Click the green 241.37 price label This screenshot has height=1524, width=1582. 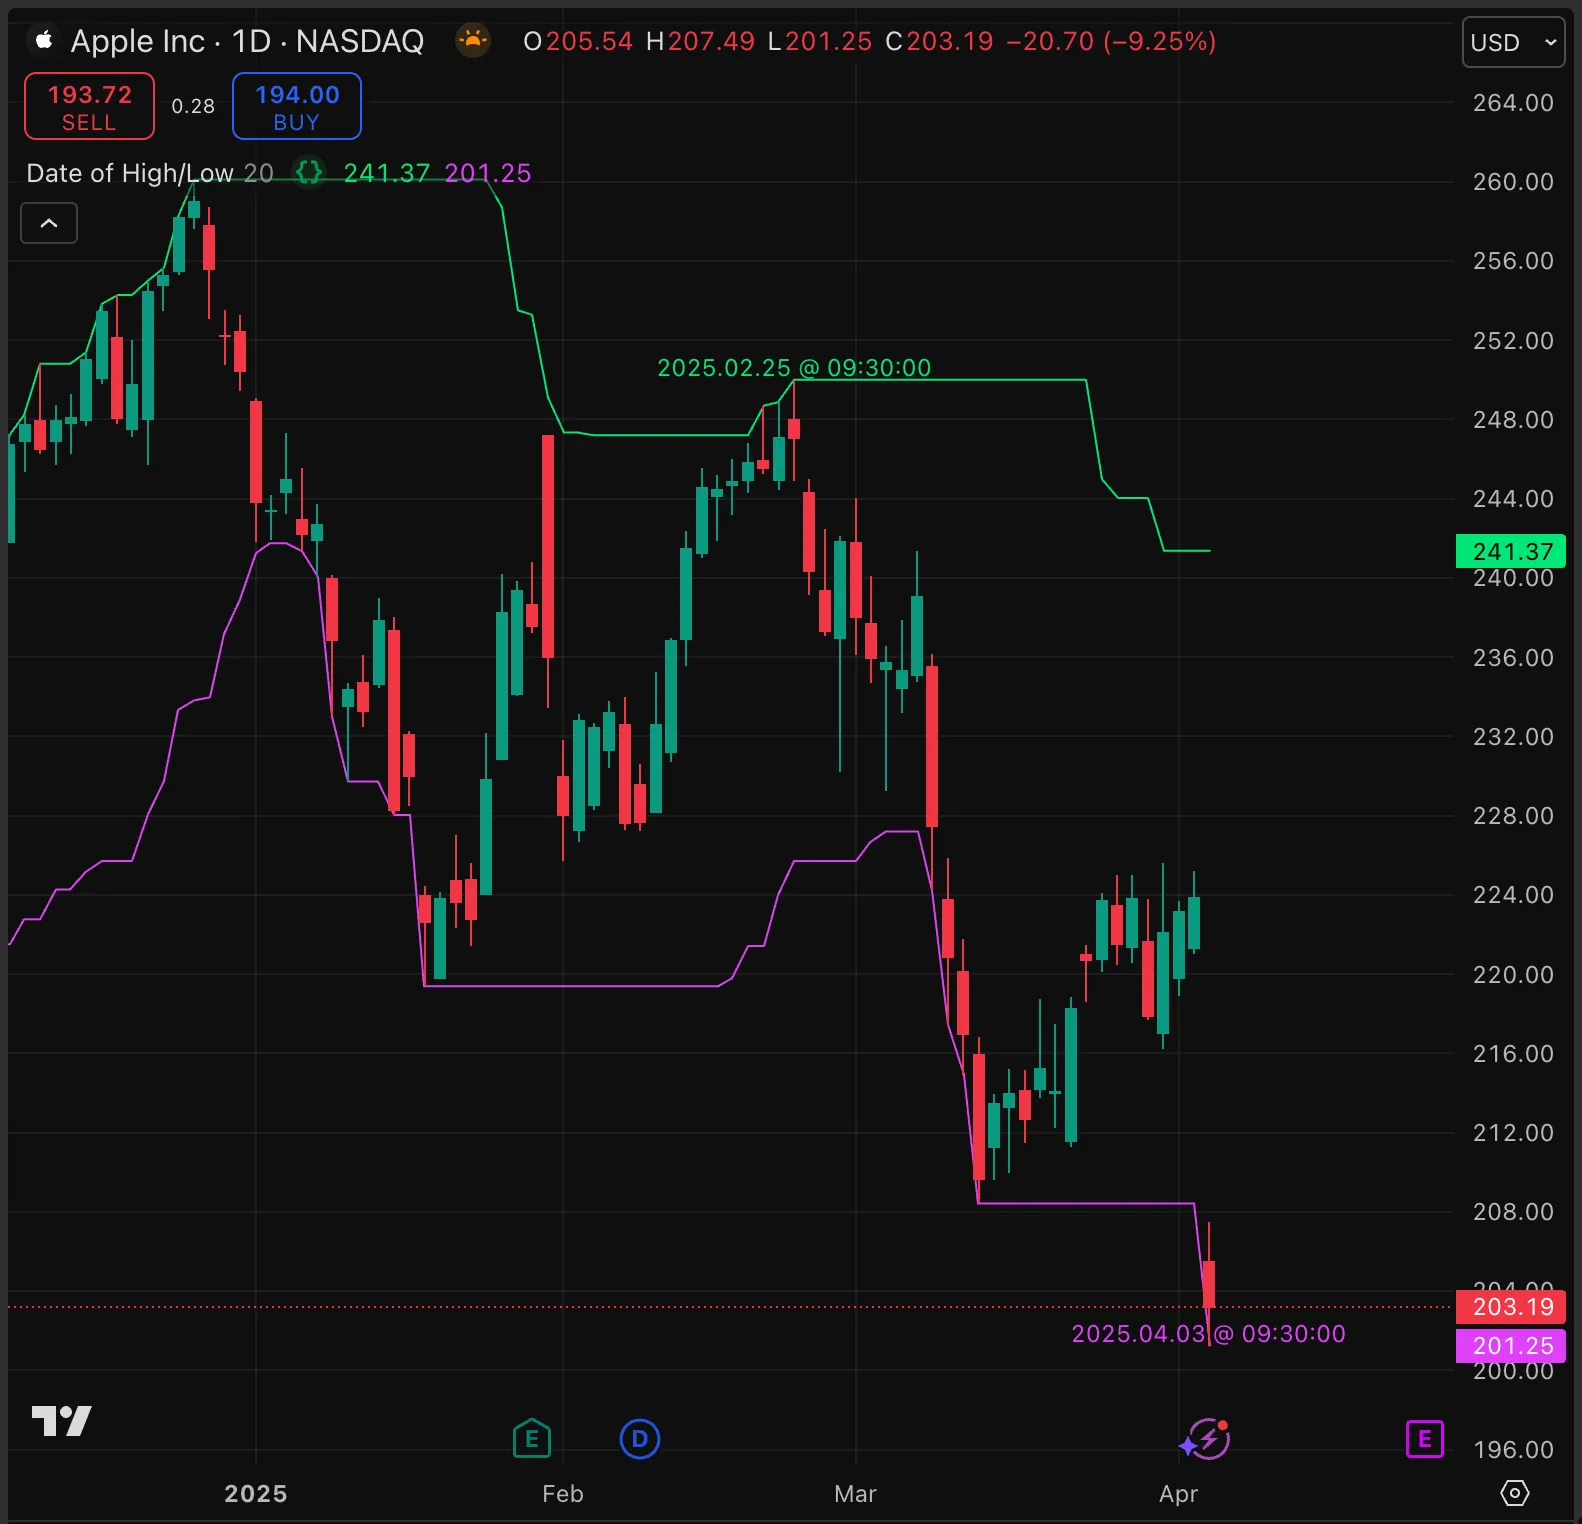coord(1510,551)
